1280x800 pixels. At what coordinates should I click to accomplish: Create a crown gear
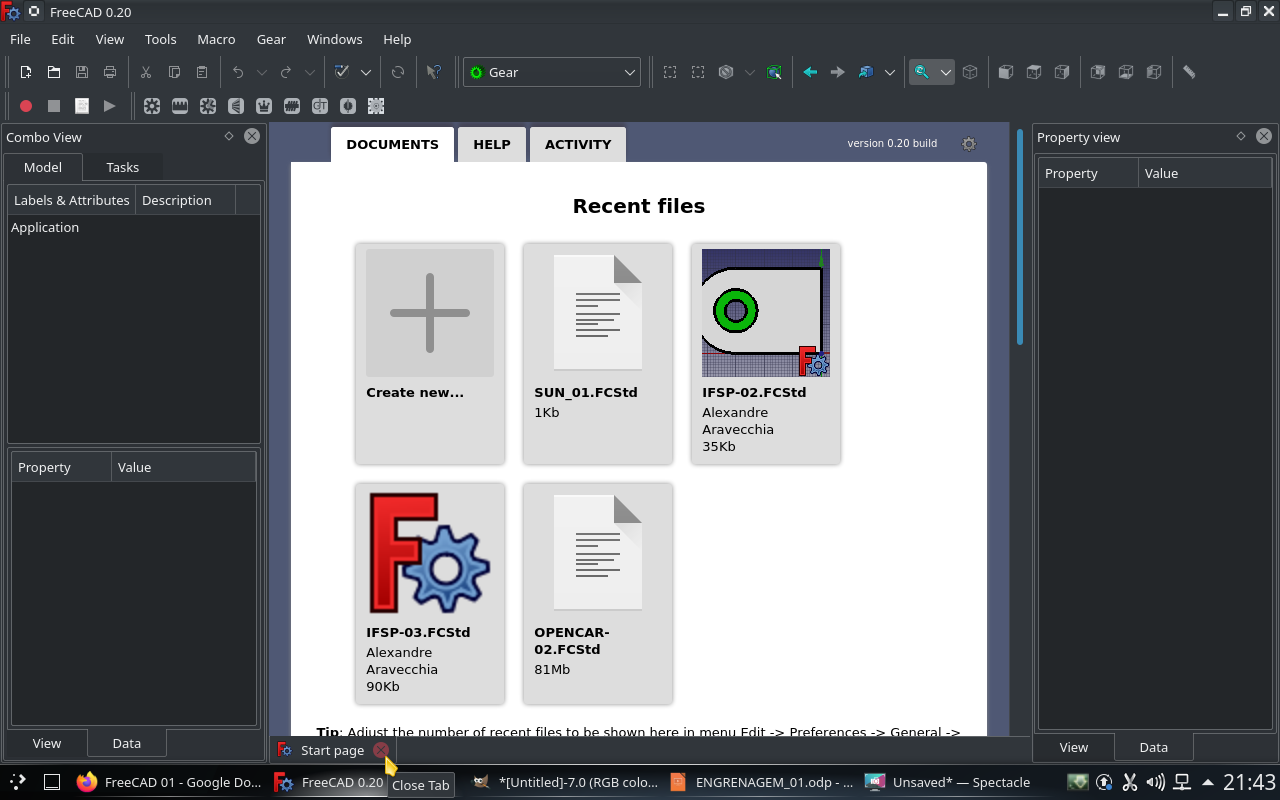264,105
